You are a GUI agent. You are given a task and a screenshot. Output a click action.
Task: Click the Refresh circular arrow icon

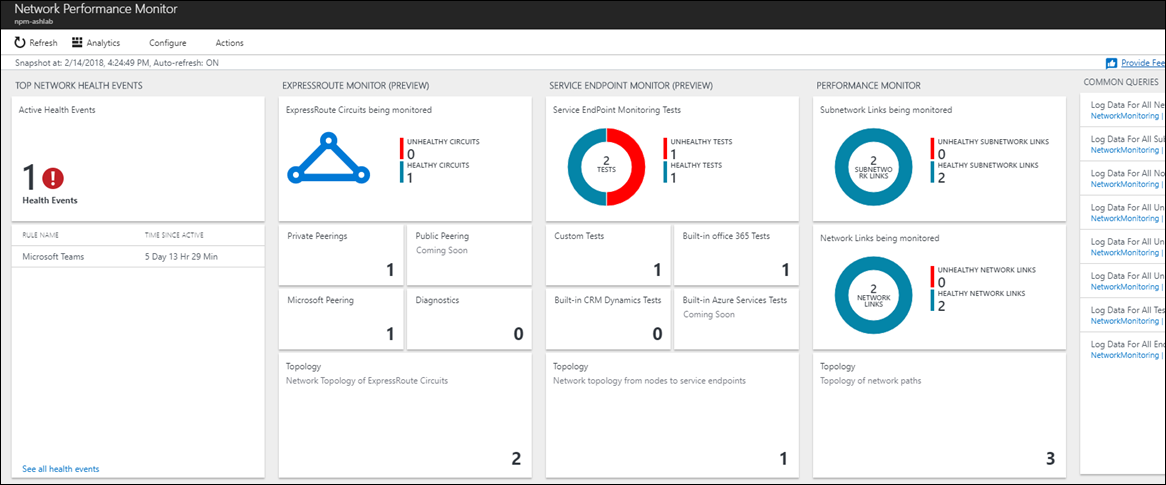click(20, 43)
